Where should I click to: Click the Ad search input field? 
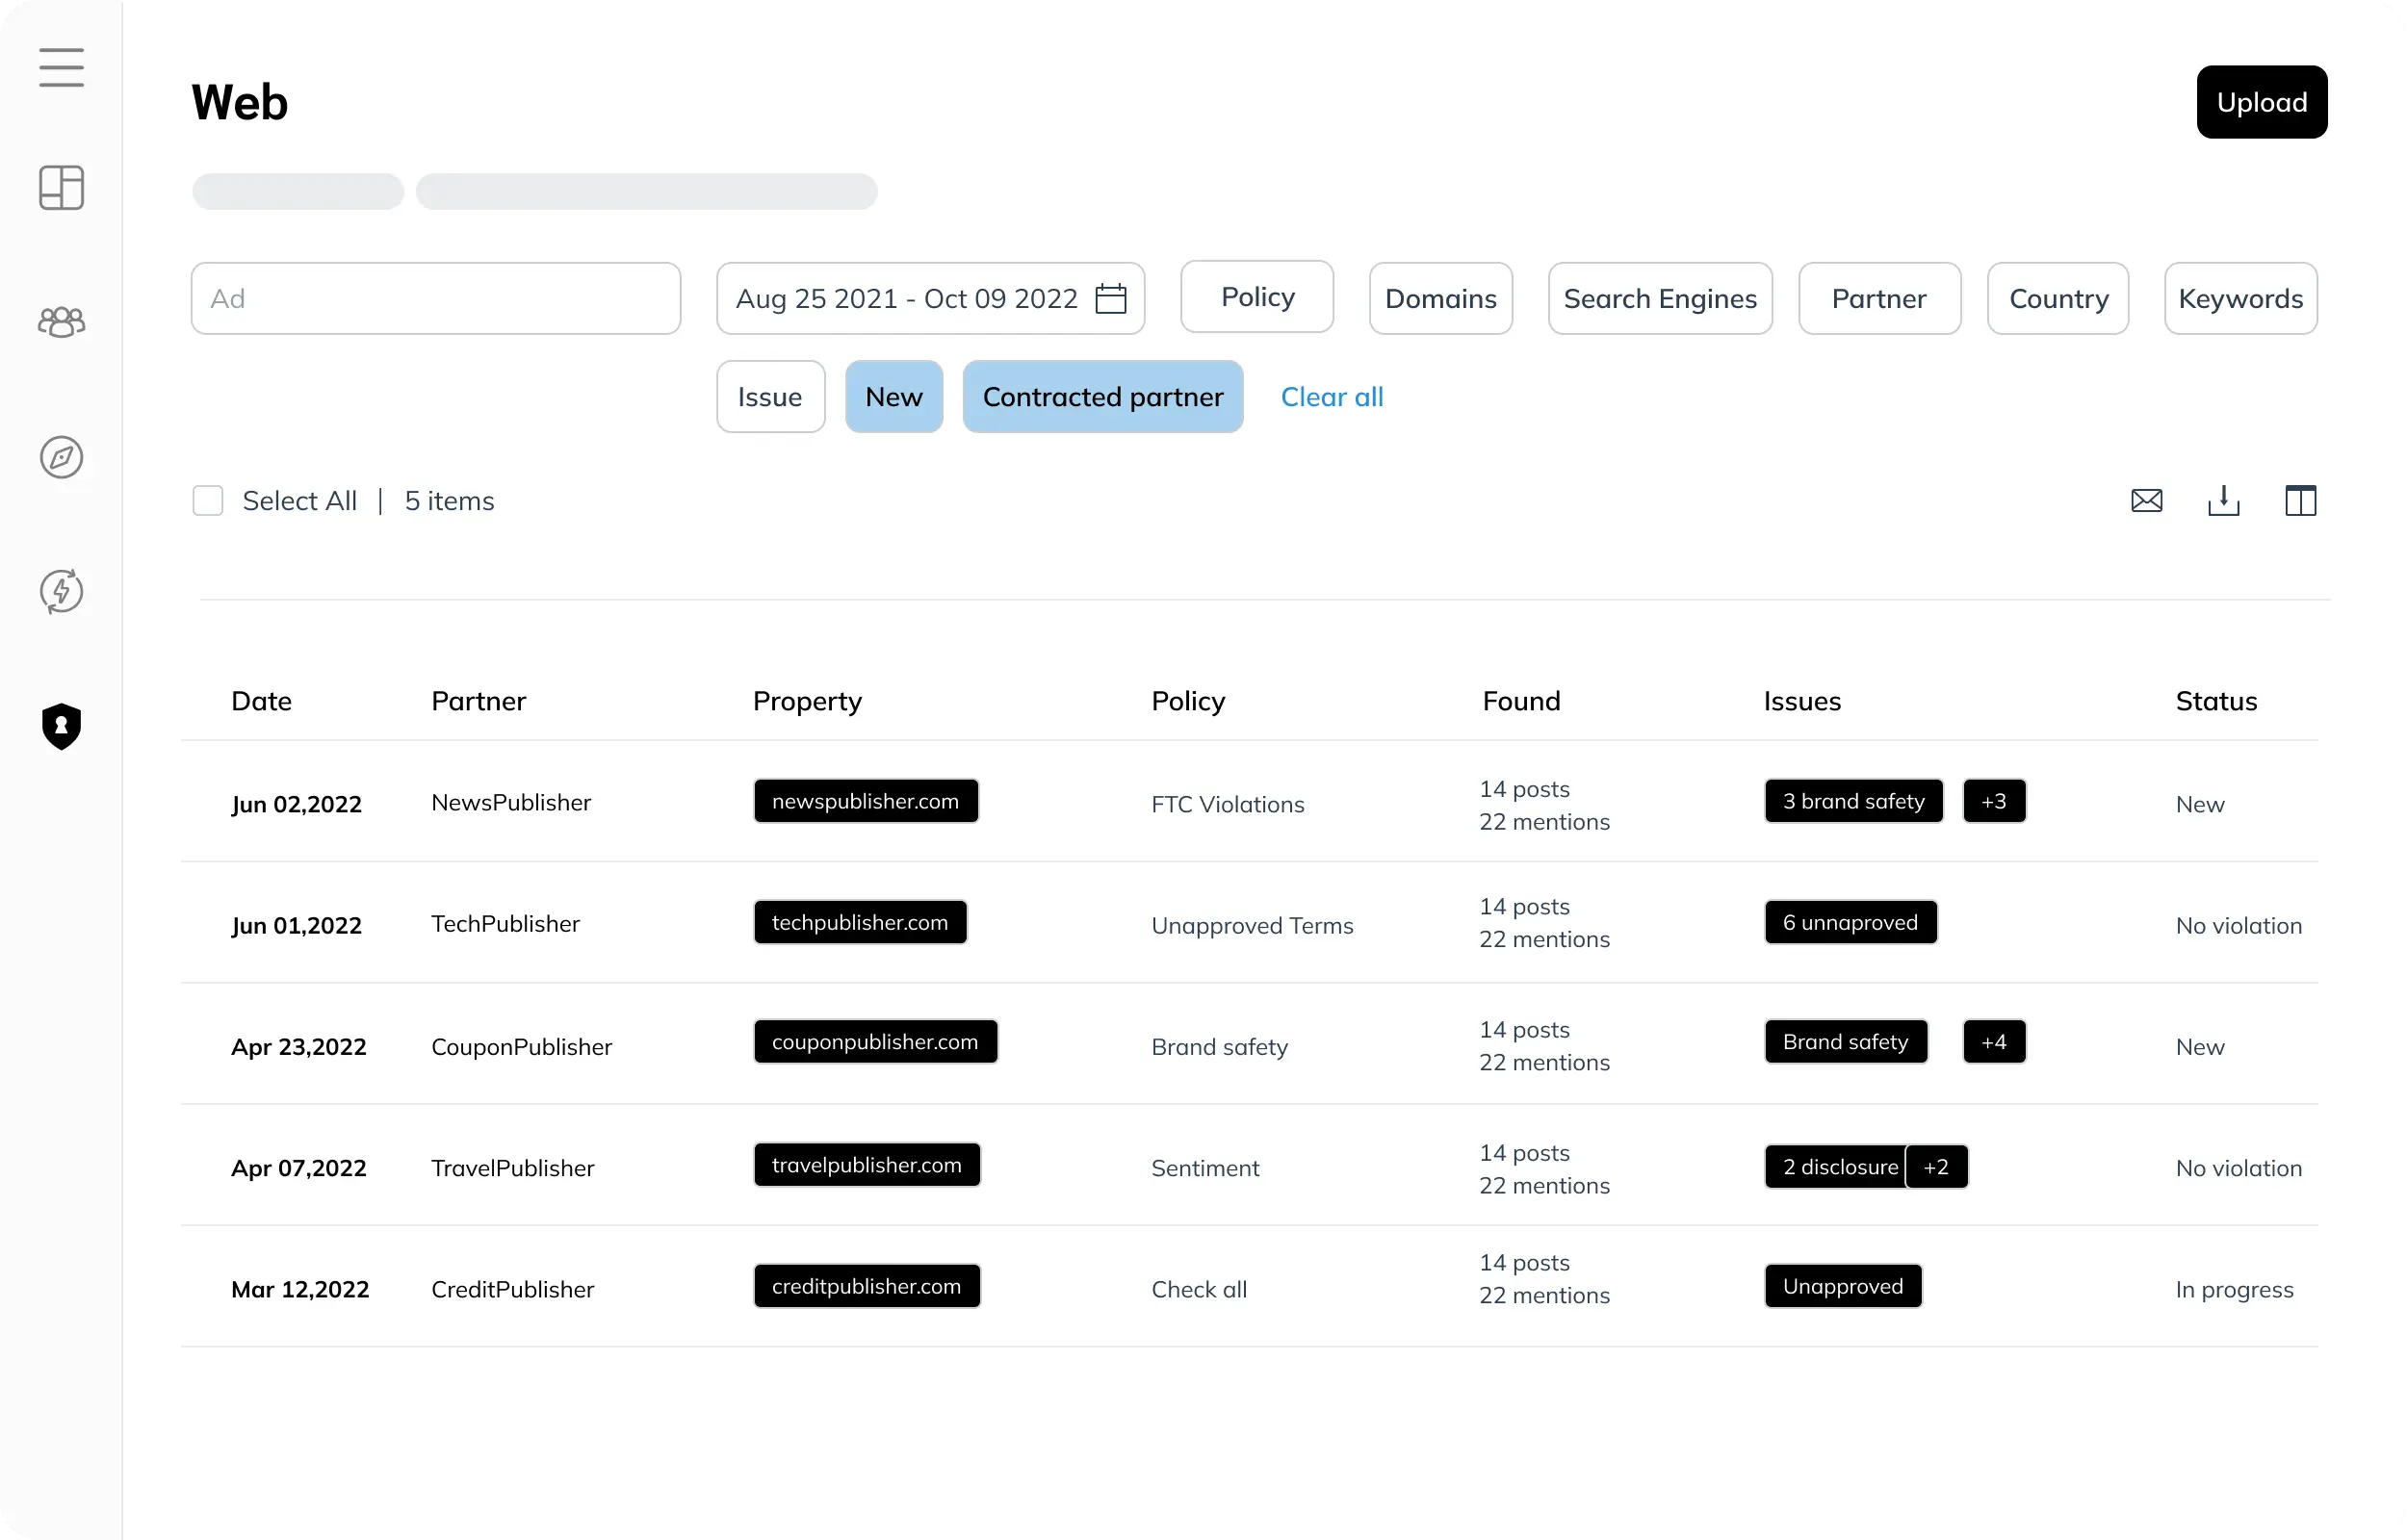pos(435,298)
